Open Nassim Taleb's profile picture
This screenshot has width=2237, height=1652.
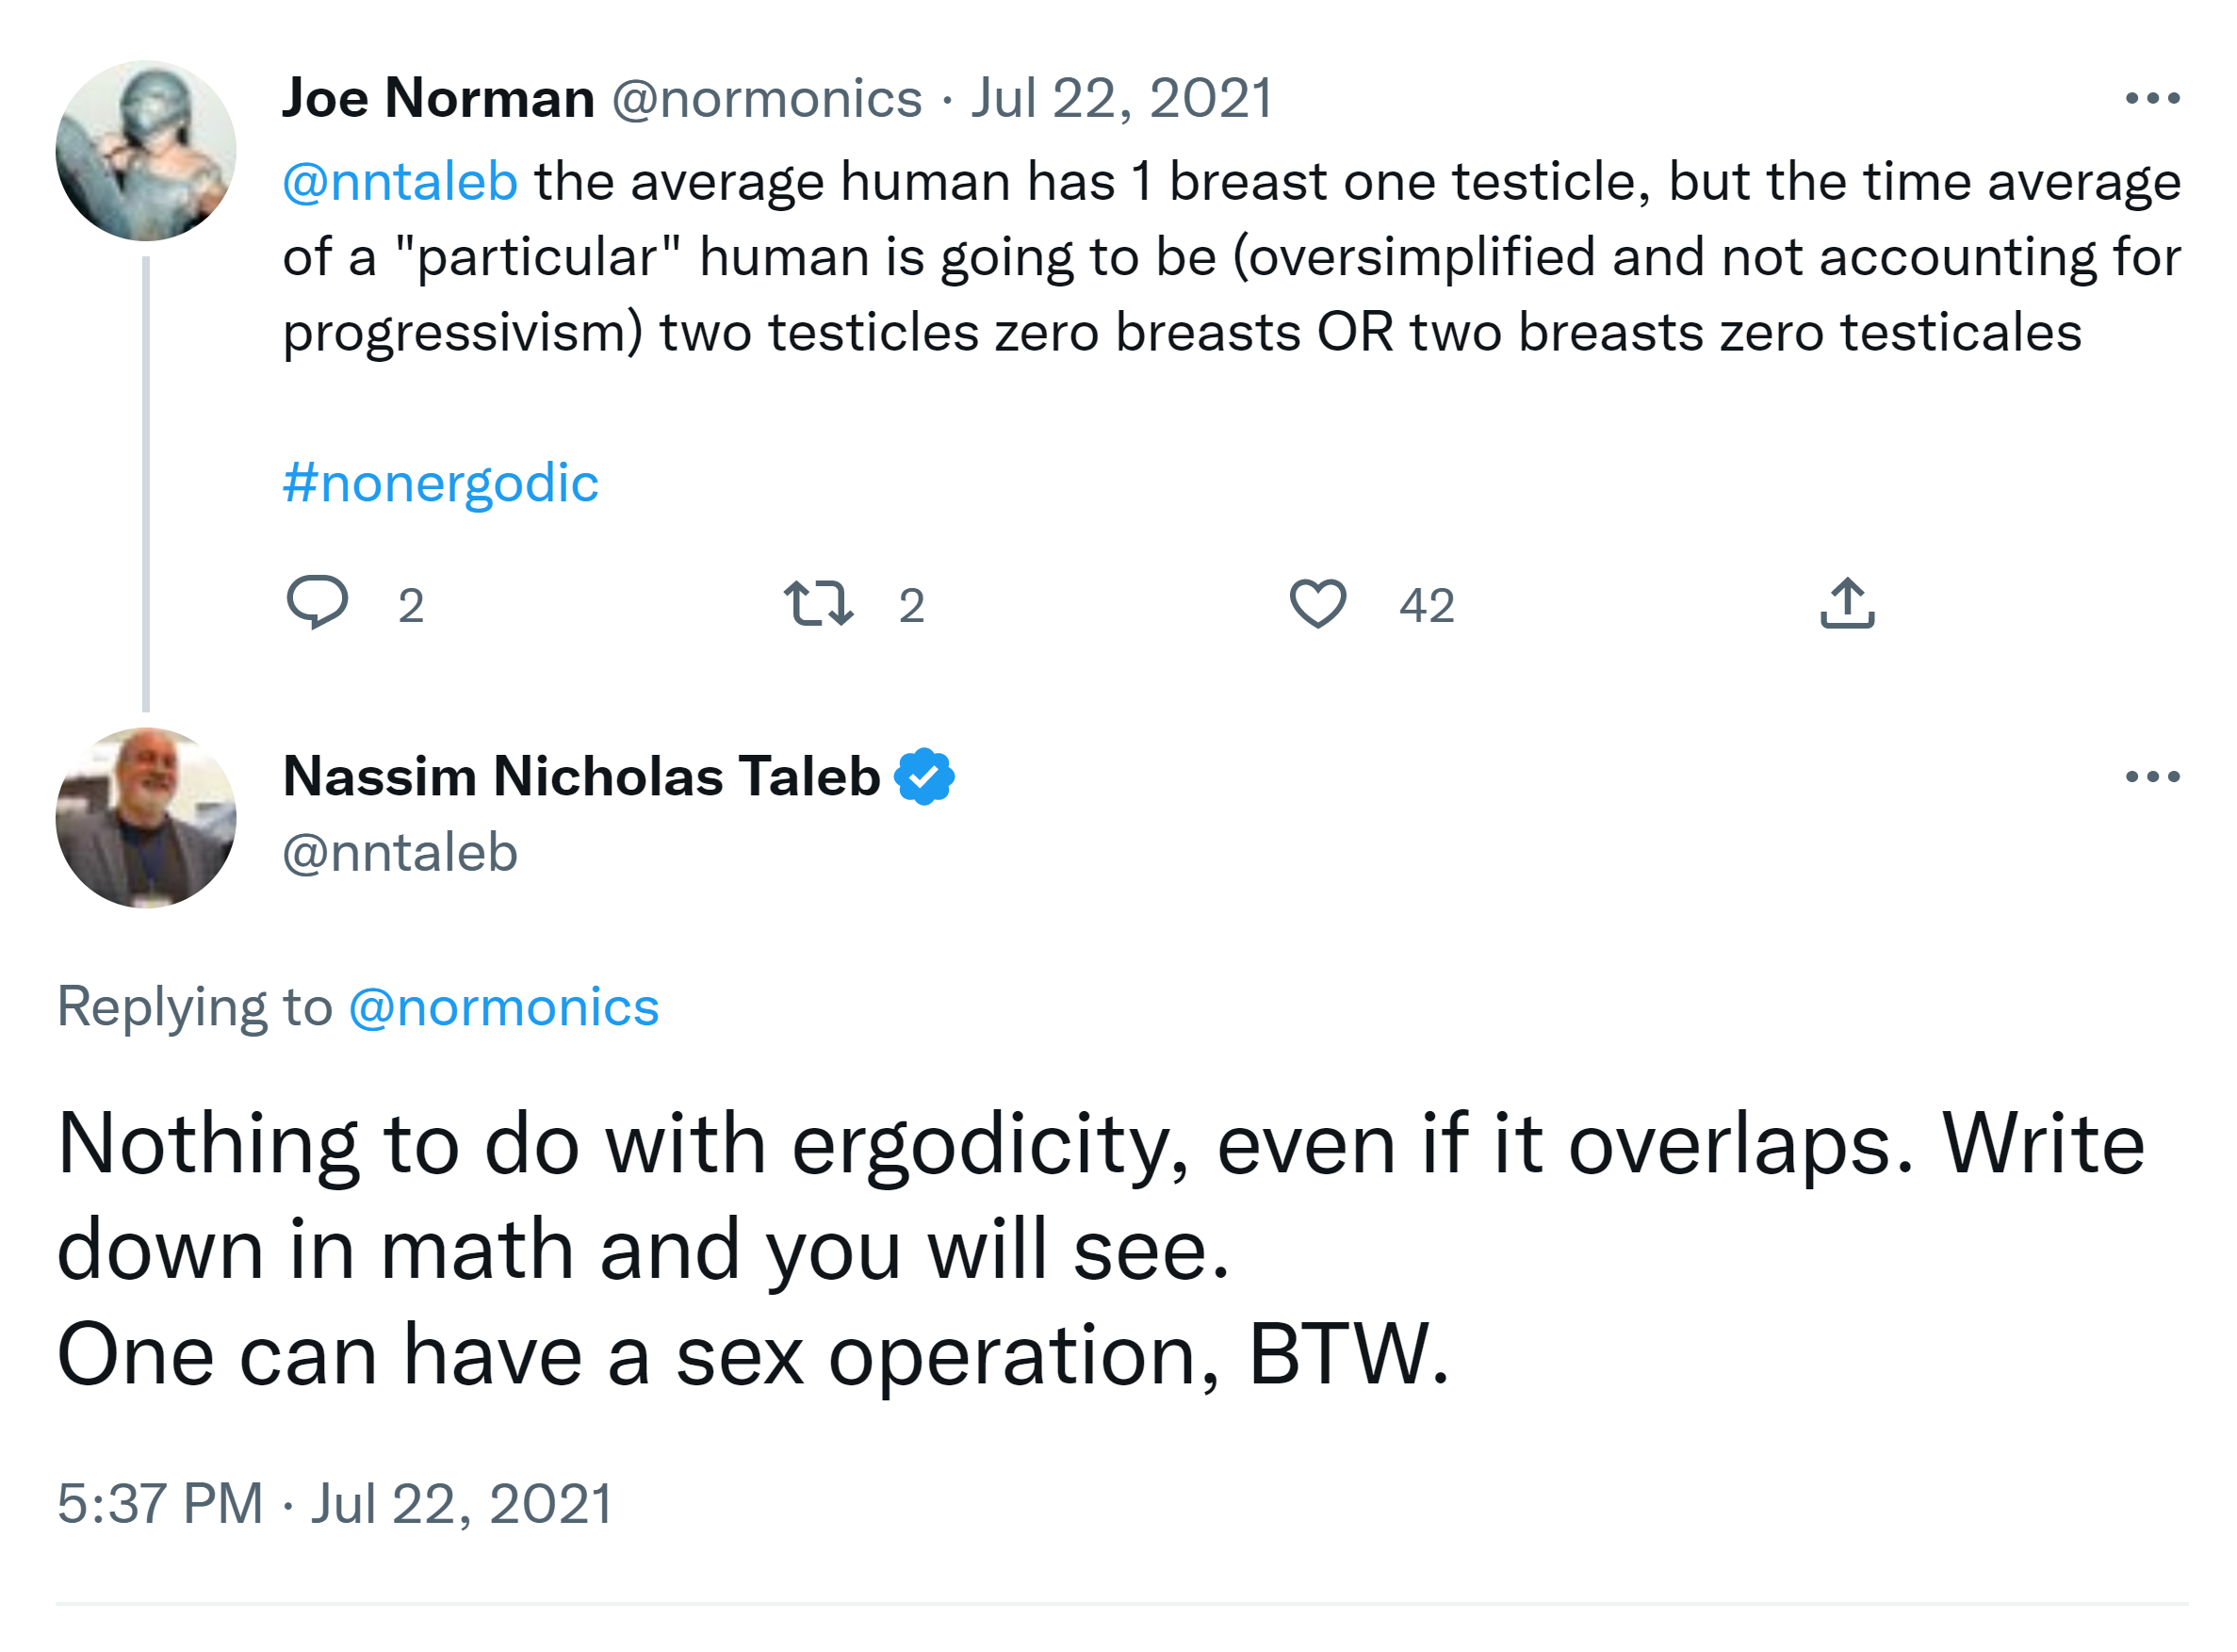(x=146, y=818)
